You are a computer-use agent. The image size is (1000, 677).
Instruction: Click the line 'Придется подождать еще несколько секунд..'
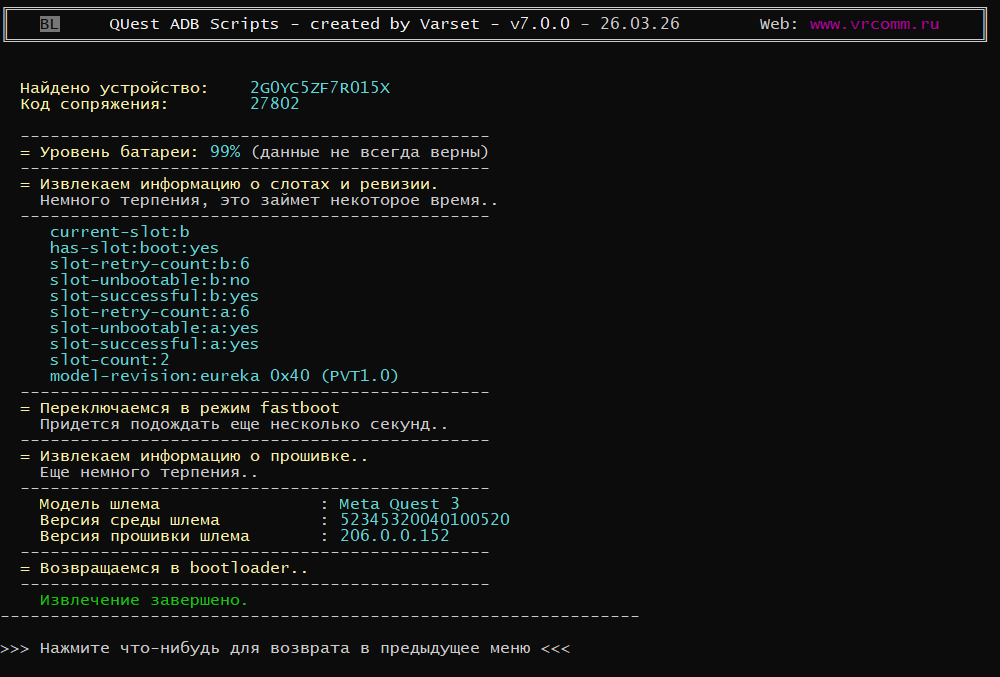point(244,424)
